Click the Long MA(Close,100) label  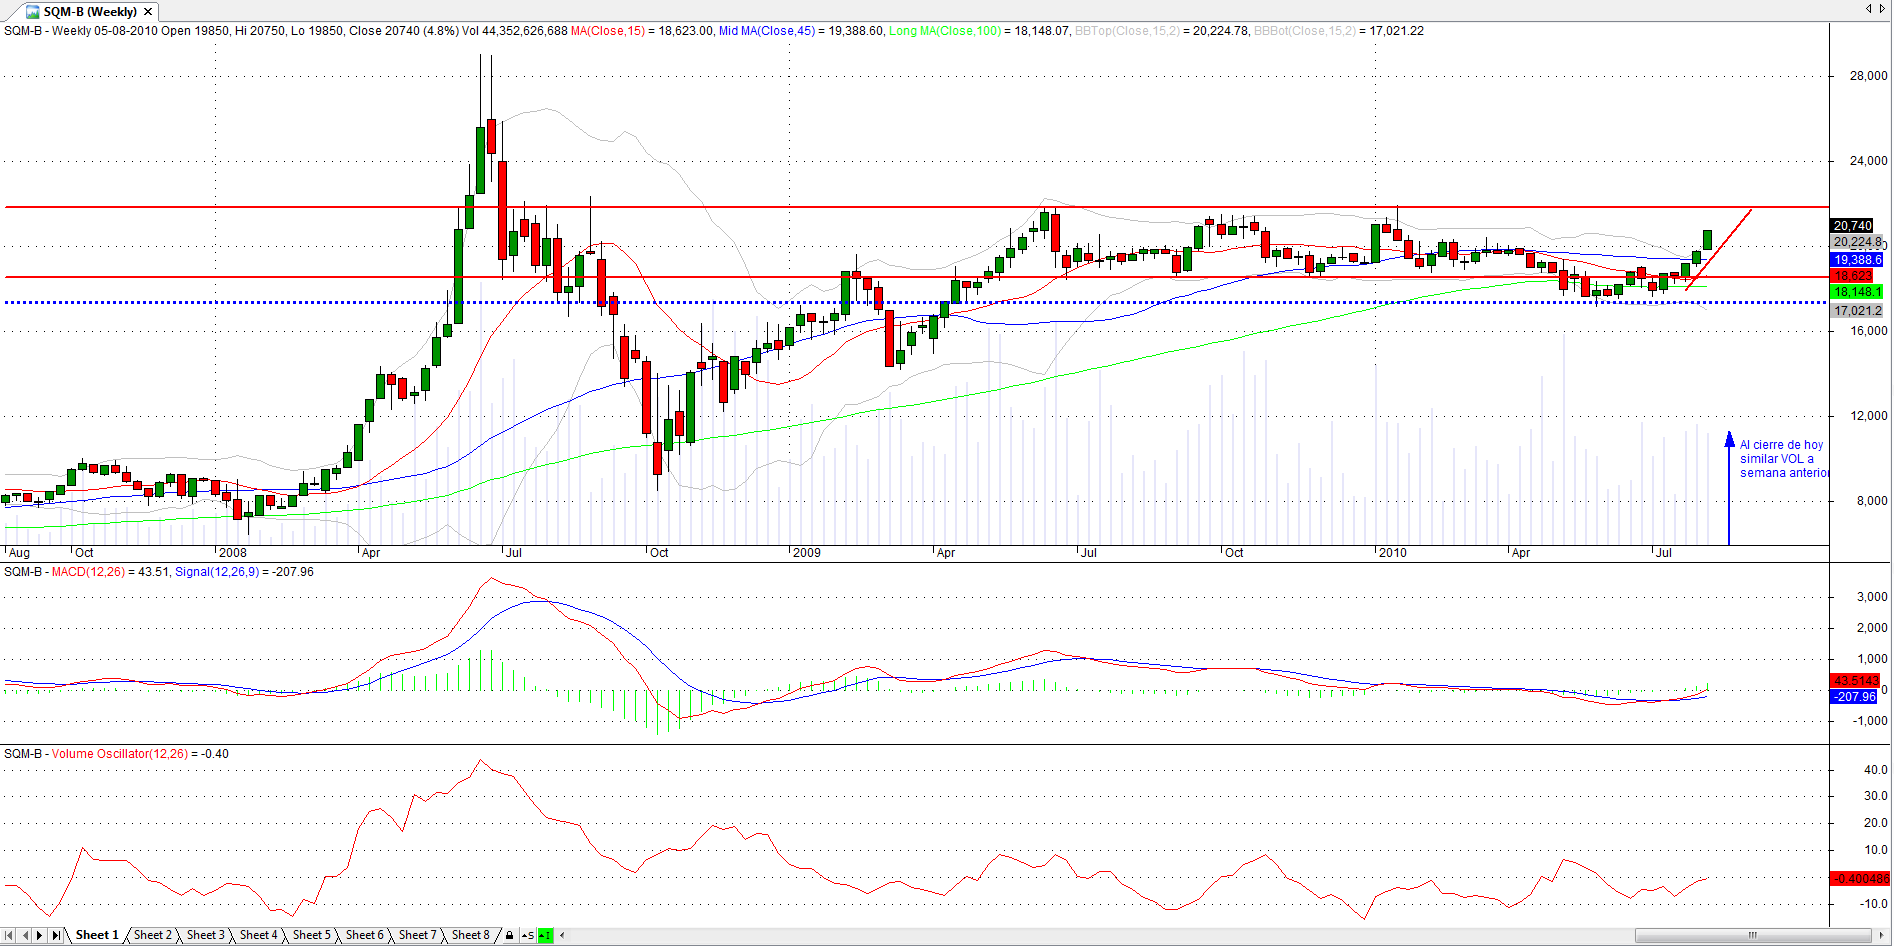(x=945, y=31)
